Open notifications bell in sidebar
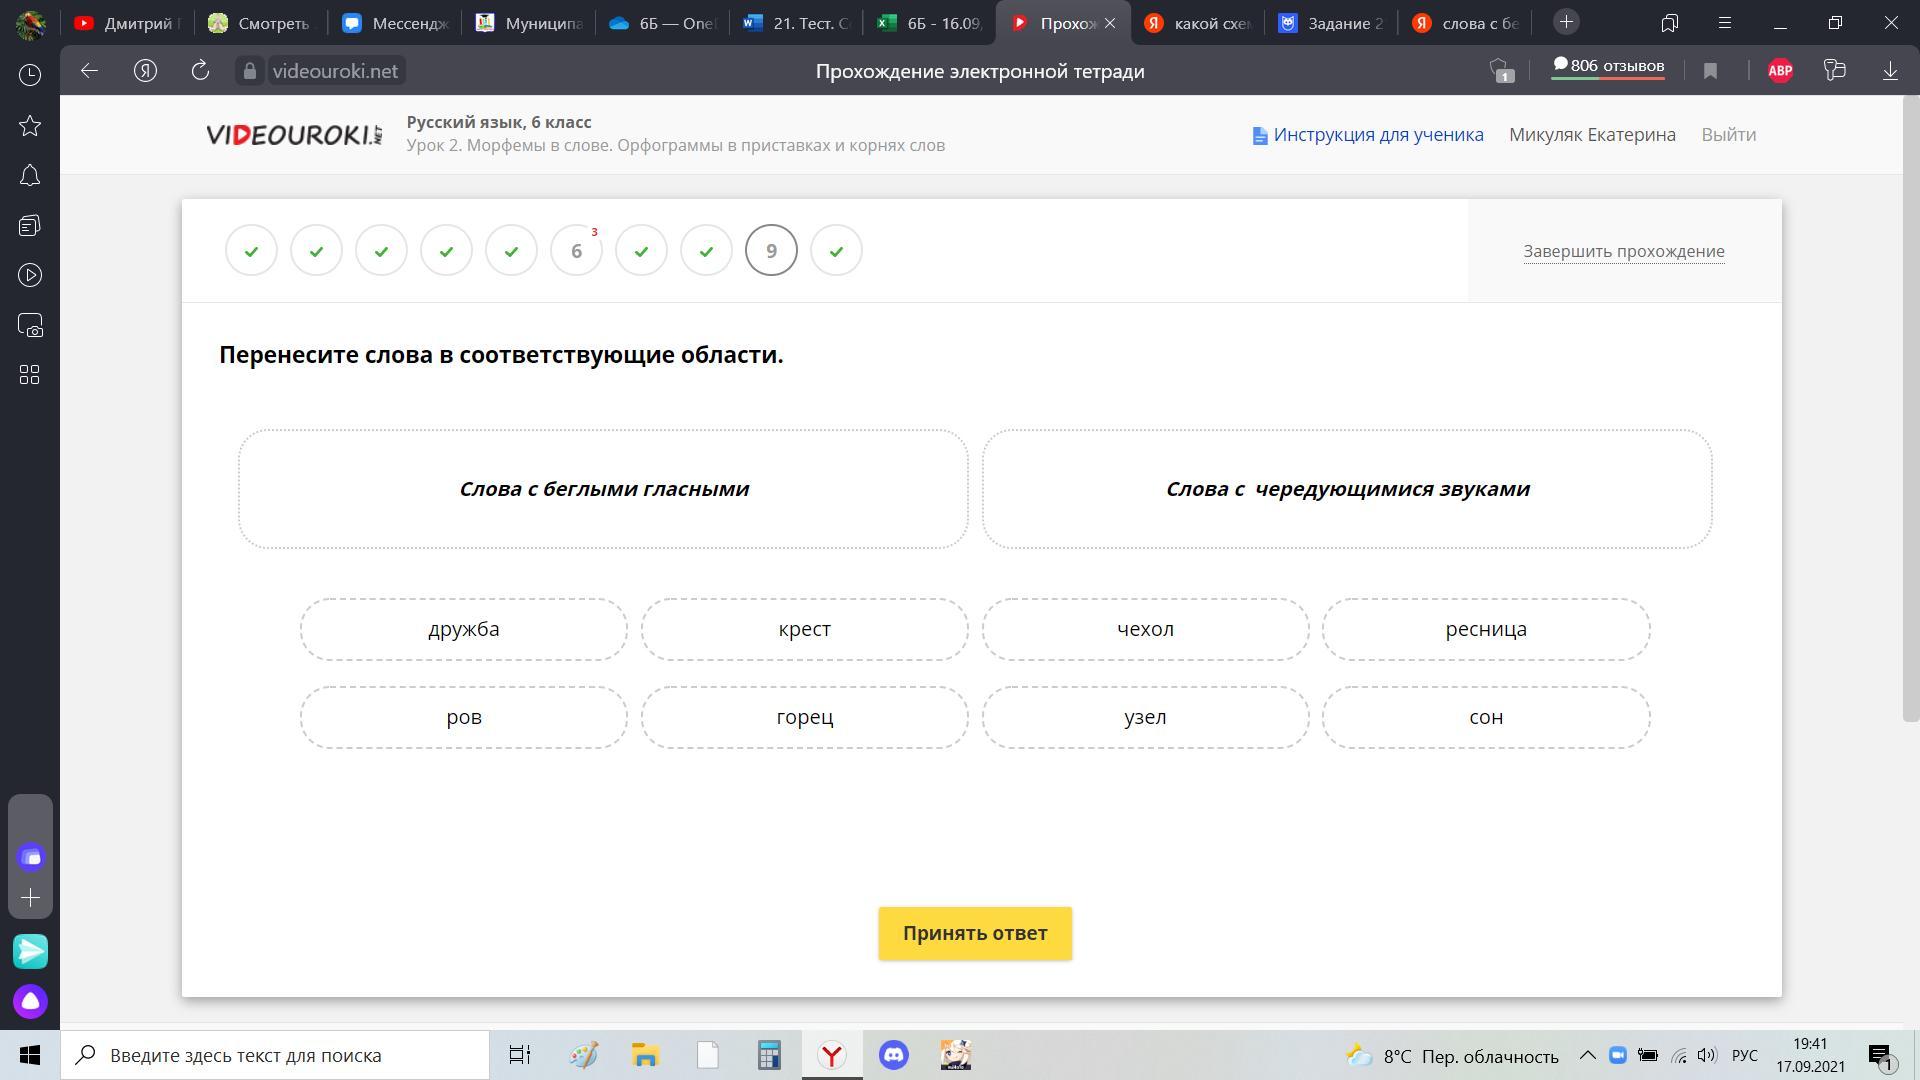Image resolution: width=1920 pixels, height=1080 pixels. [30, 176]
